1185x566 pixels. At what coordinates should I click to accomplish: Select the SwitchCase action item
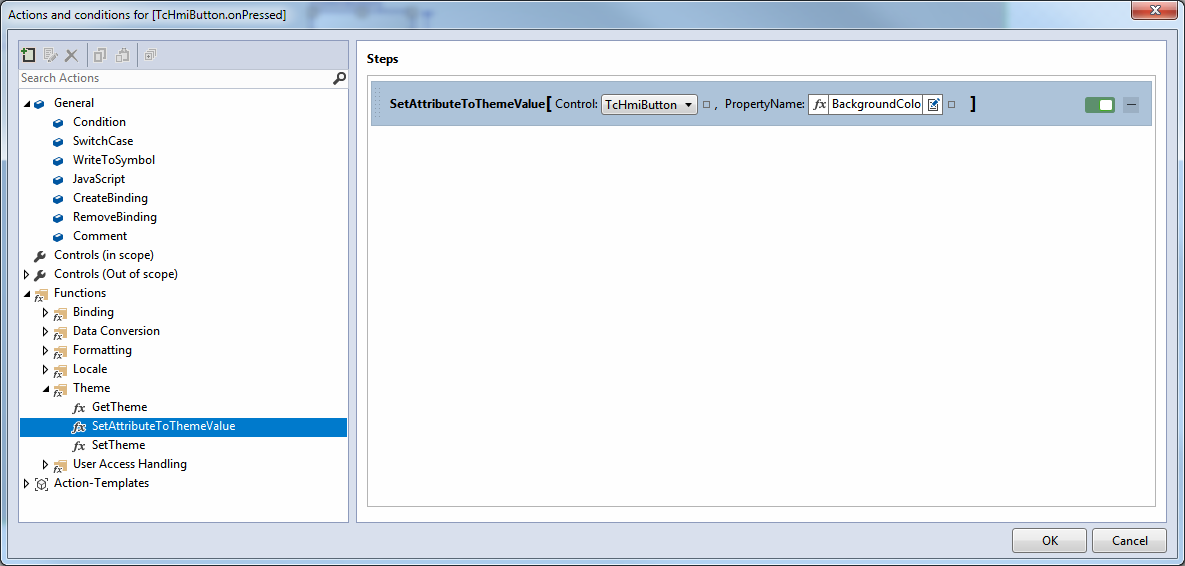click(103, 141)
